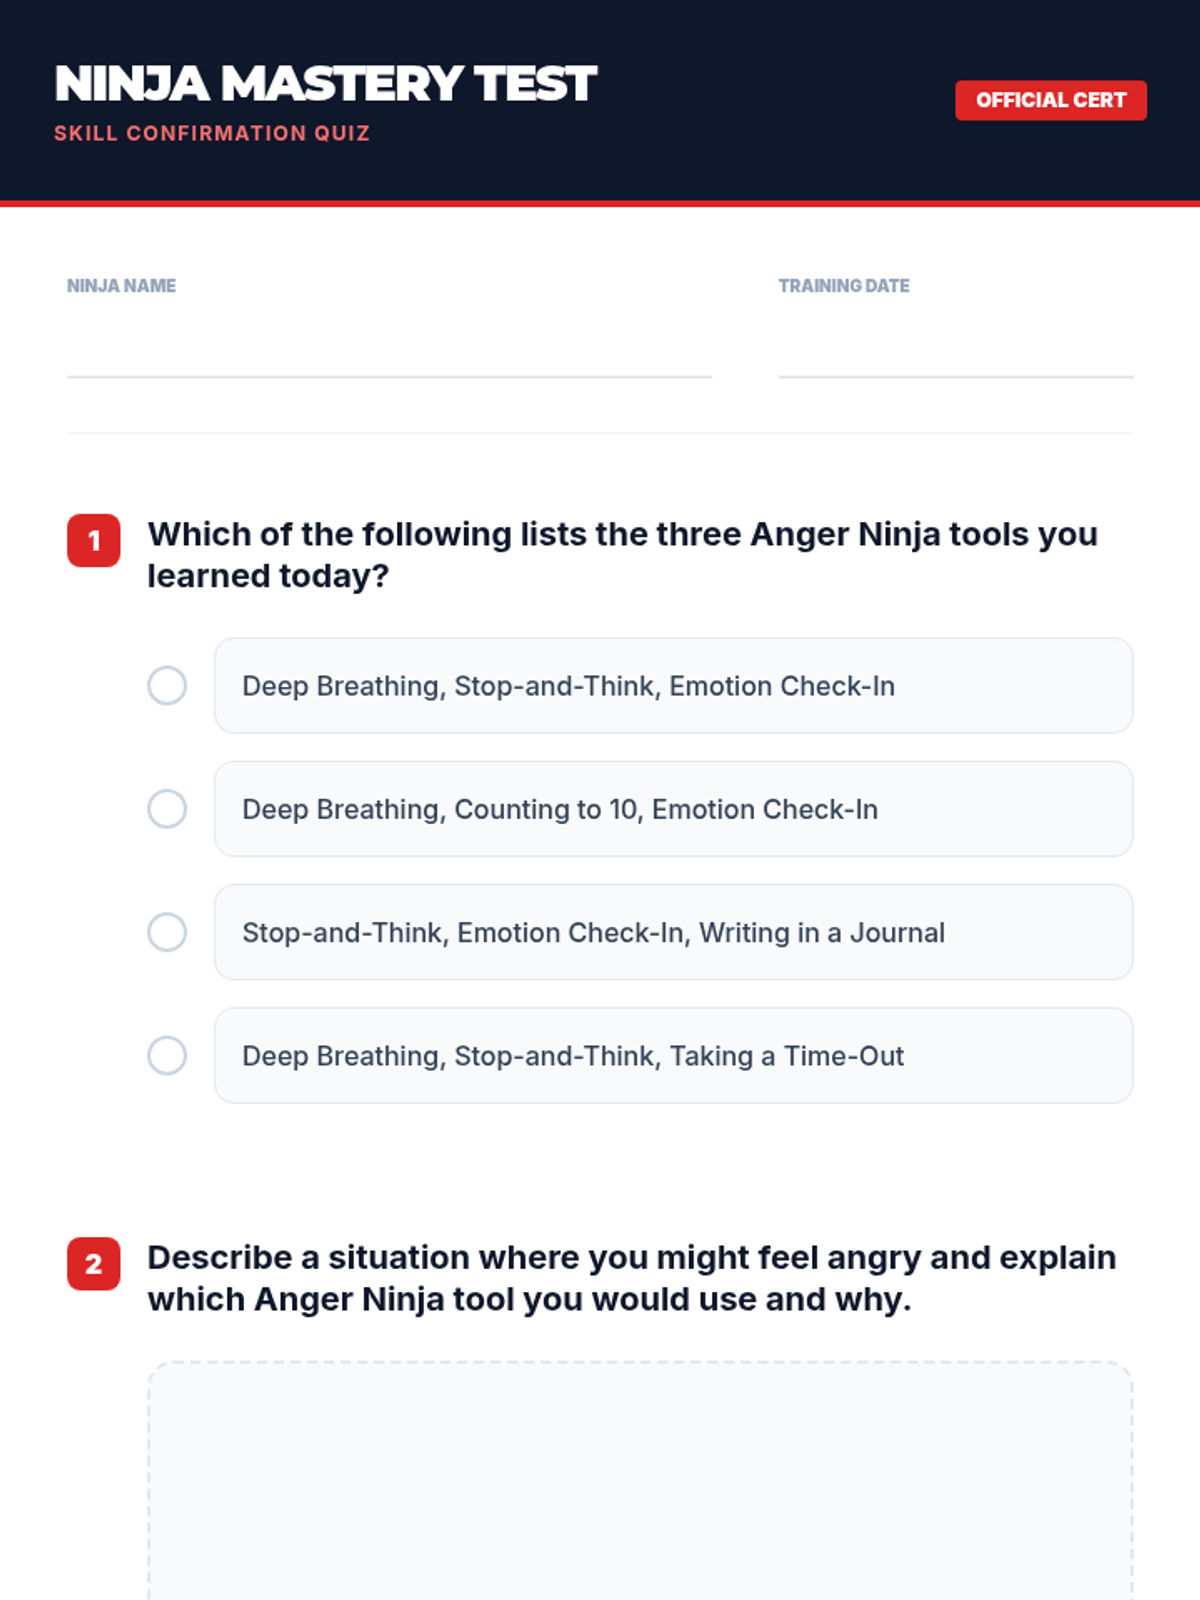Select answer box ending Writing in a Journal
1200x1600 pixels.
[673, 932]
